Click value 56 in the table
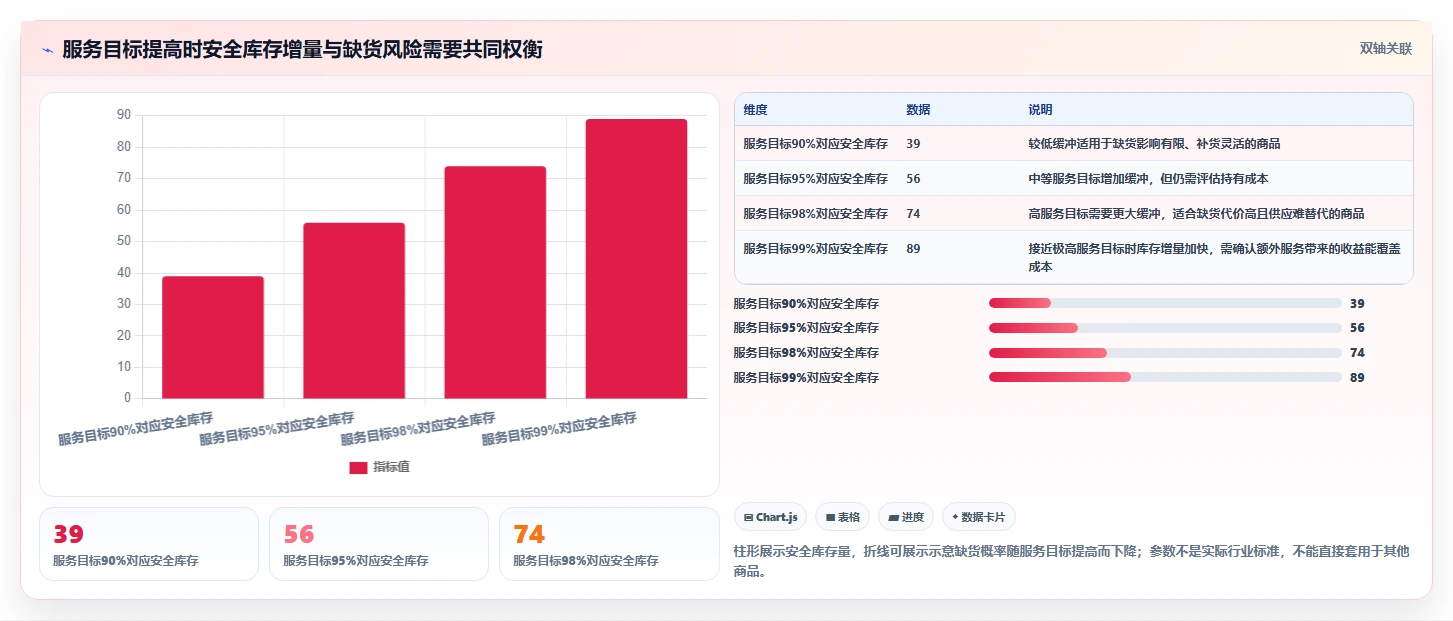 point(913,179)
